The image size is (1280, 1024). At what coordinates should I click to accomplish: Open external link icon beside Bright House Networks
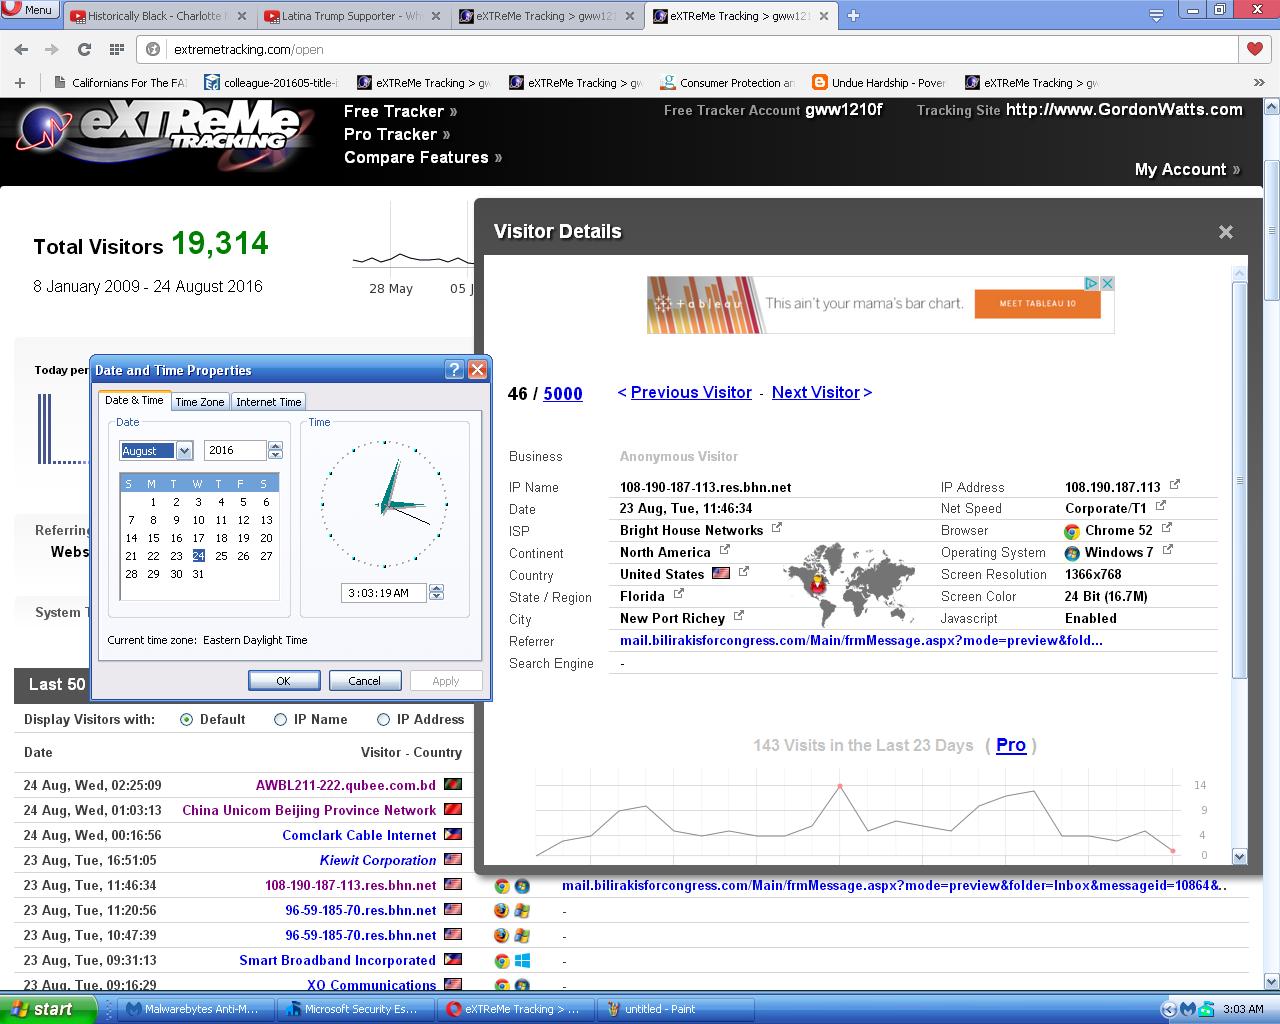click(776, 528)
